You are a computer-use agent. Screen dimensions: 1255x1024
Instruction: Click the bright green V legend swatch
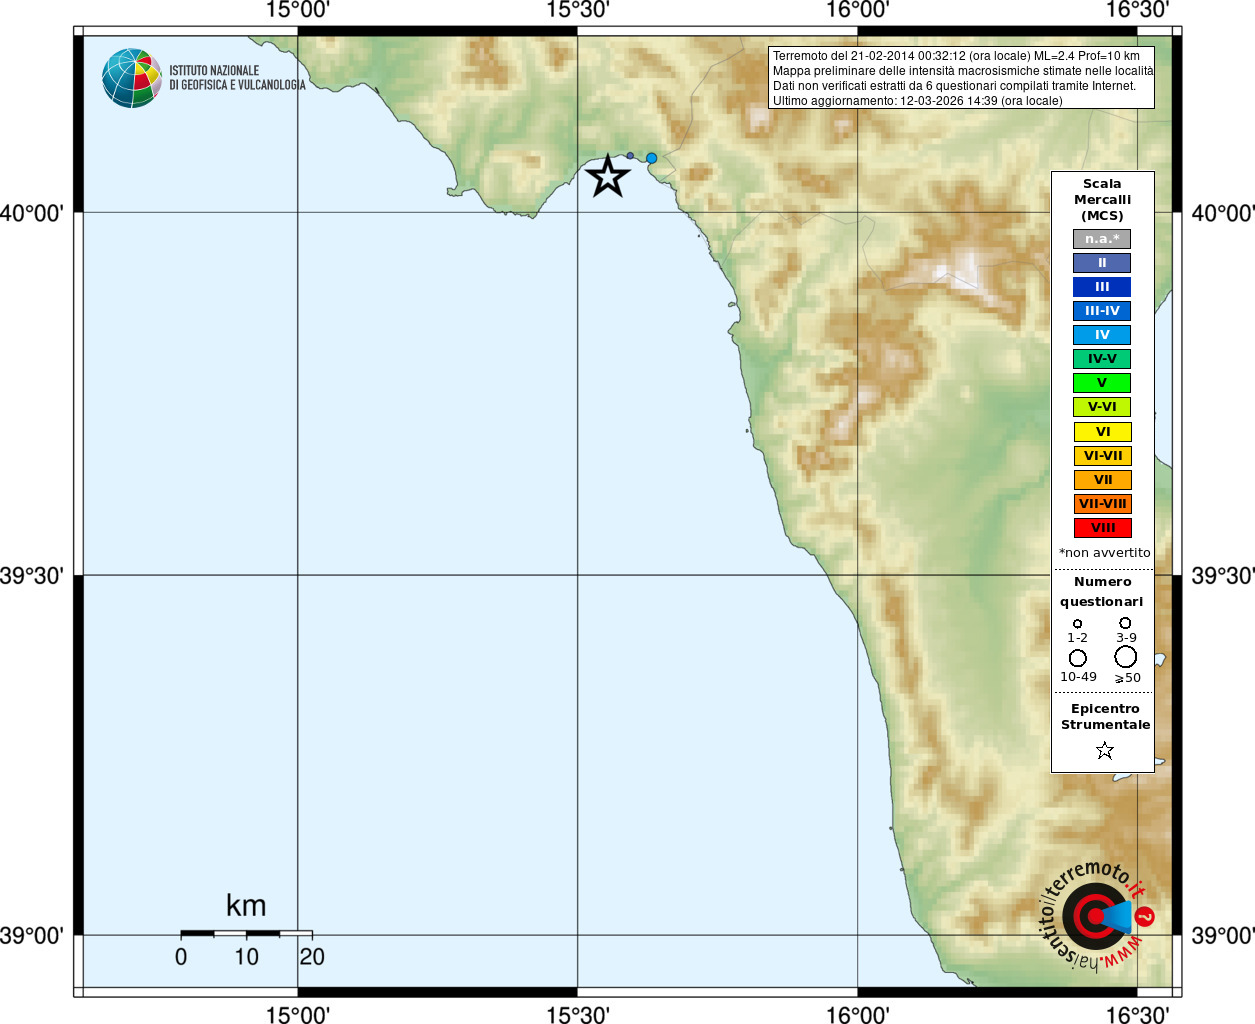coord(1102,383)
